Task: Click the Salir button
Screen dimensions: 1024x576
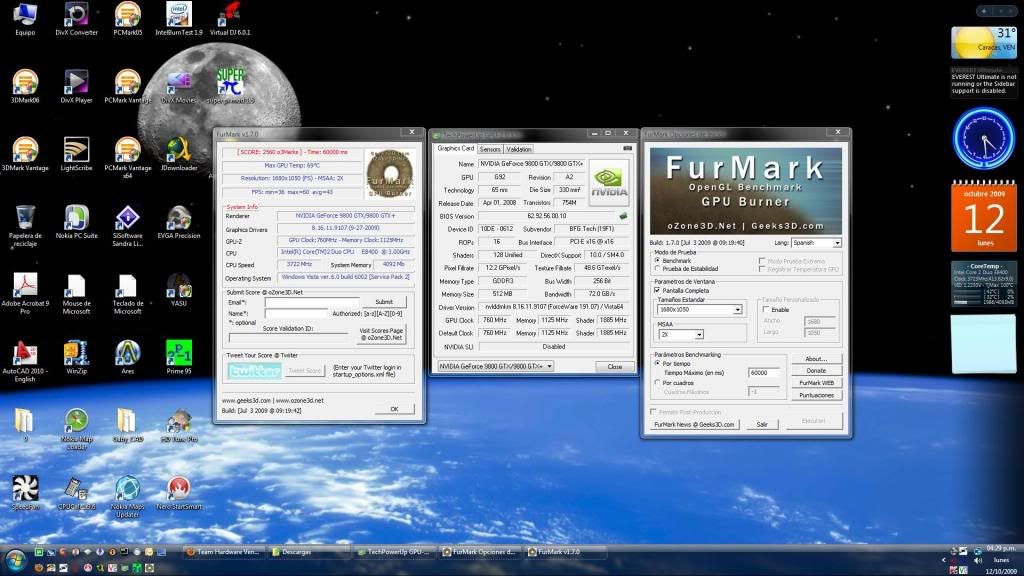Action: pos(762,424)
